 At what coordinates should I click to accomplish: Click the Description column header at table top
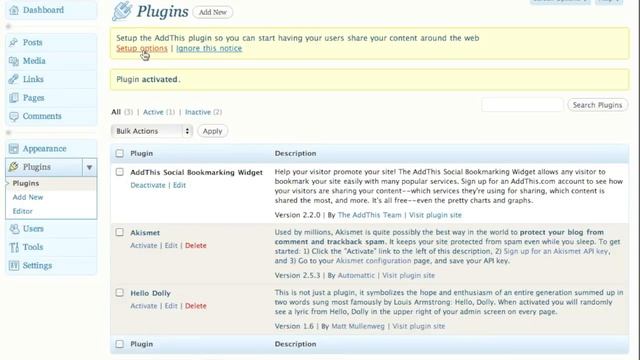coord(296,153)
